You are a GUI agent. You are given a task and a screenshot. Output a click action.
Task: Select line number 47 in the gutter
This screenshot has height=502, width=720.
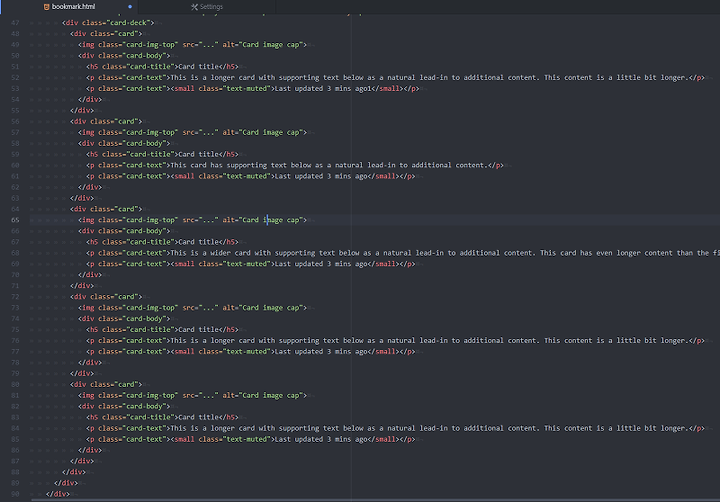pos(15,23)
